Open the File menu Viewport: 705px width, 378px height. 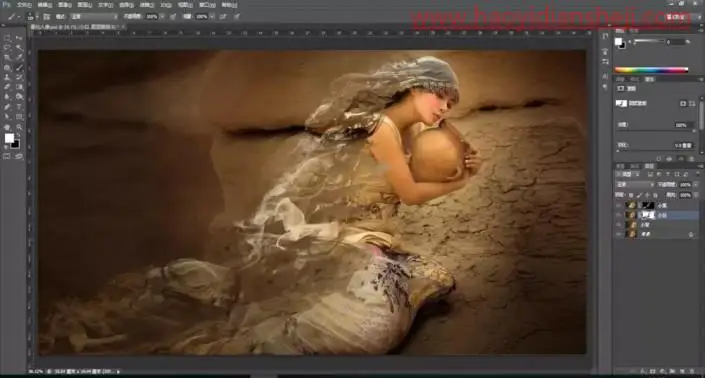click(24, 5)
